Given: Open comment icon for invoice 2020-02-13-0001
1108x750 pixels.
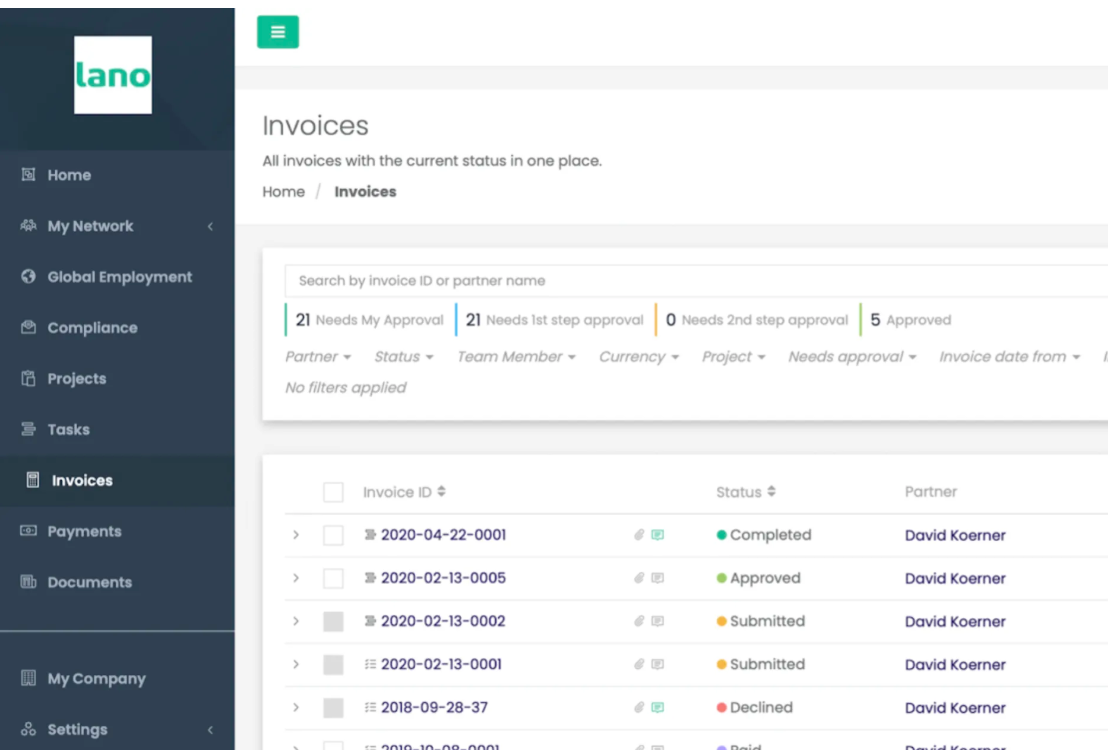Looking at the screenshot, I should [x=657, y=664].
